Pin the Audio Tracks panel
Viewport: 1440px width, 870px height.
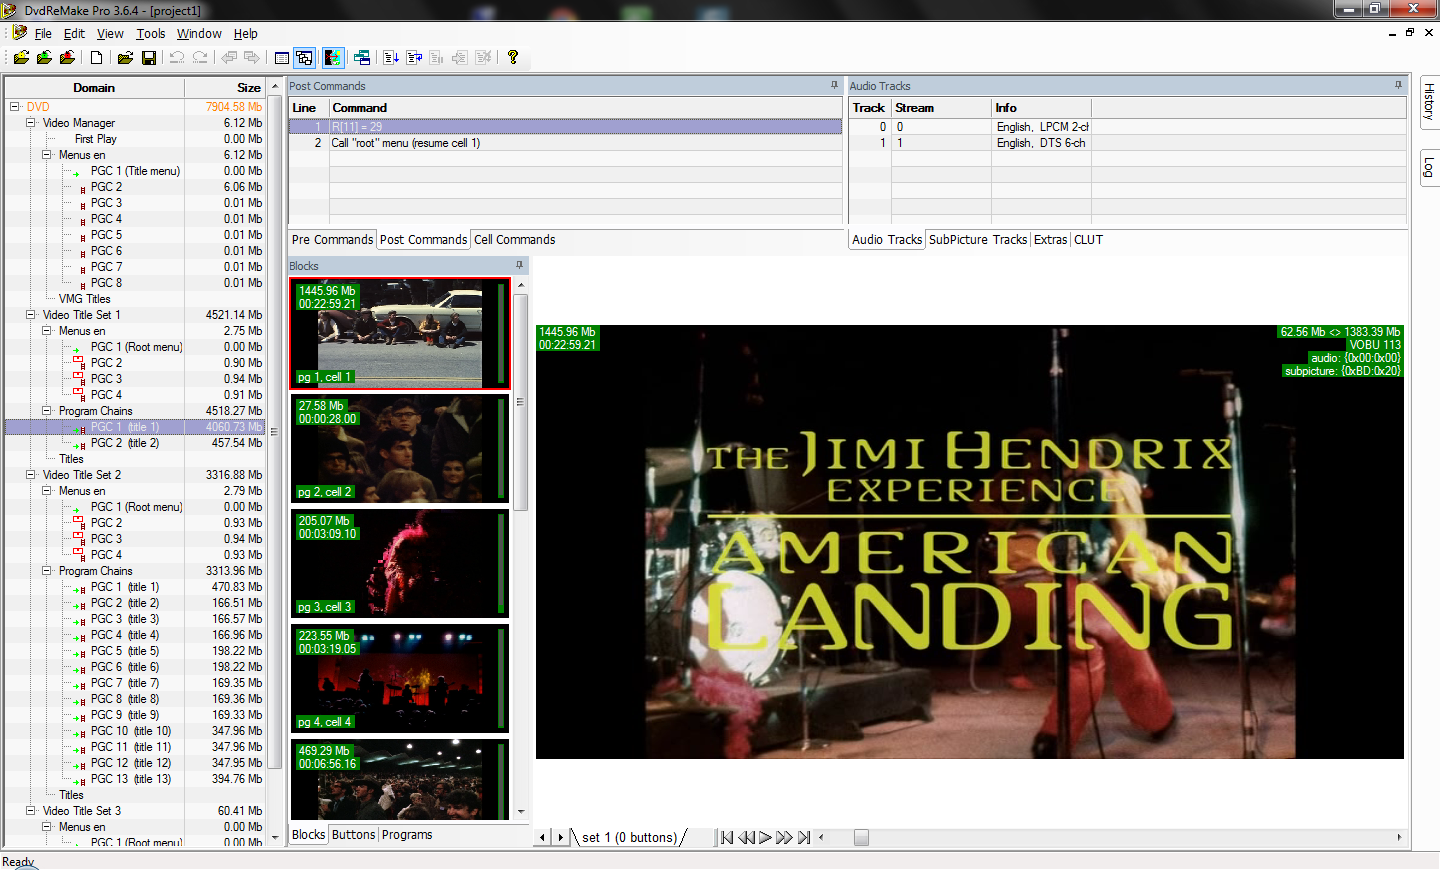tap(1398, 86)
